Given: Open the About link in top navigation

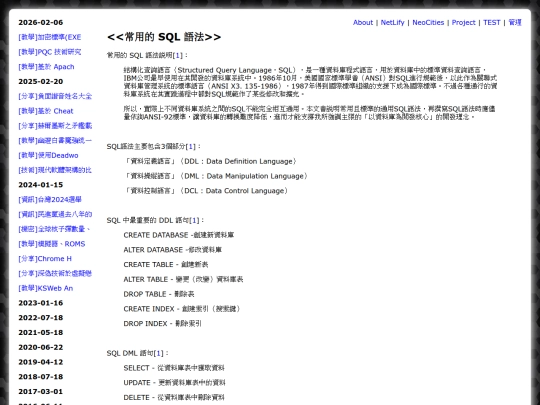Looking at the screenshot, I should tap(363, 22).
